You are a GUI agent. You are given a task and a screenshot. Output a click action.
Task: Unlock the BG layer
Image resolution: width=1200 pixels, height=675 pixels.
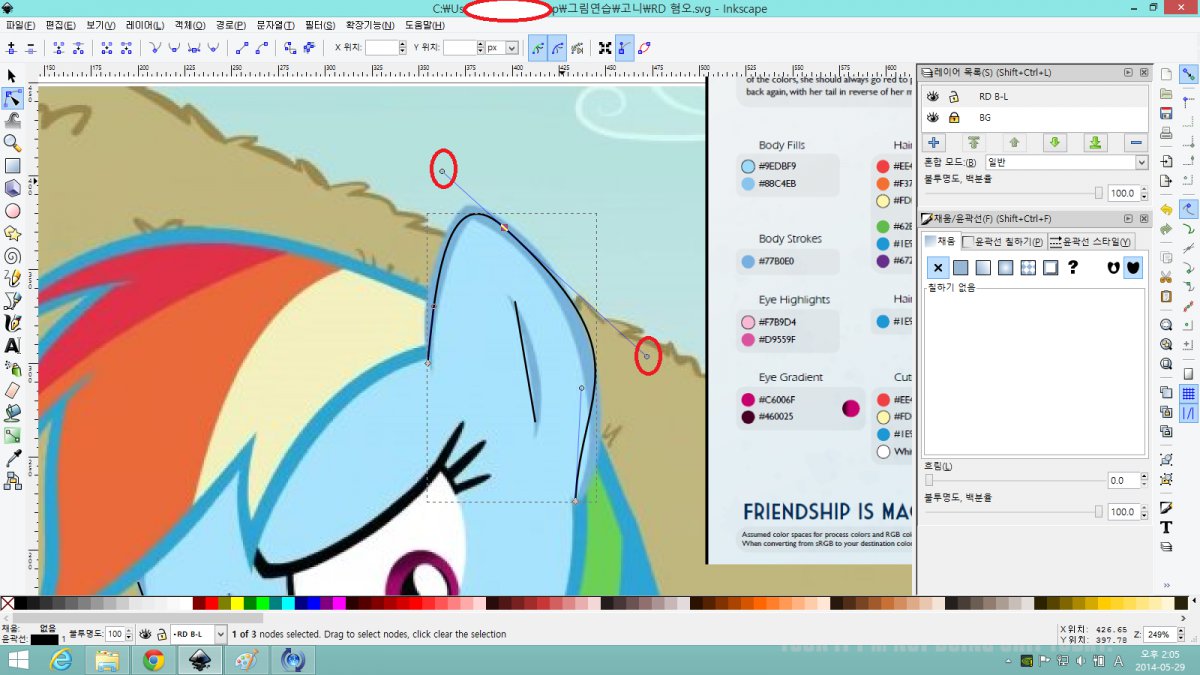coord(954,117)
